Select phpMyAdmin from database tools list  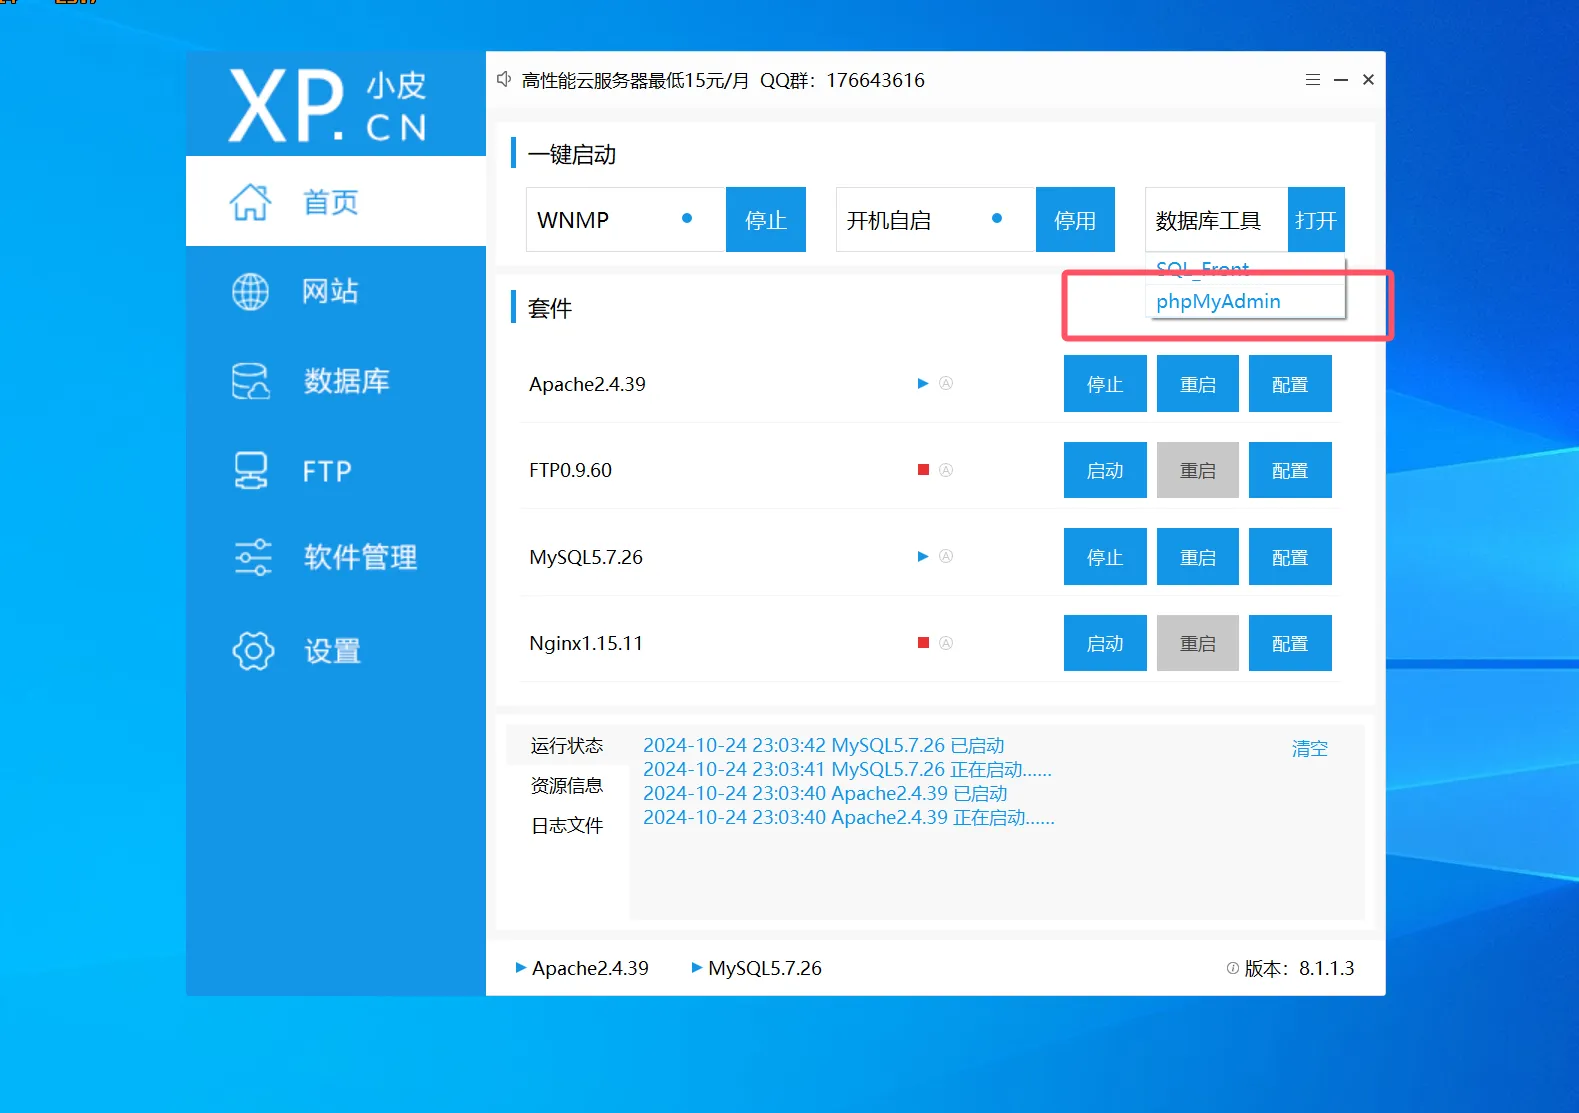point(1245,301)
